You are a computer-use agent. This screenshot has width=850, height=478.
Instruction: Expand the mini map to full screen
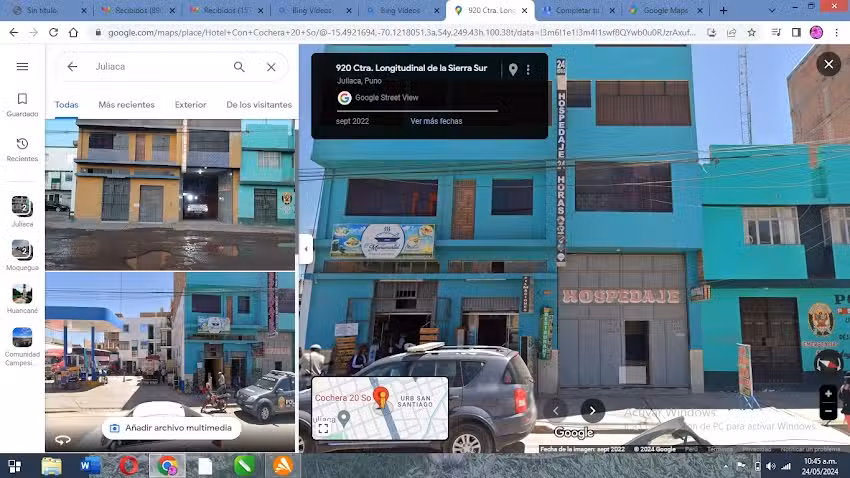[x=323, y=428]
